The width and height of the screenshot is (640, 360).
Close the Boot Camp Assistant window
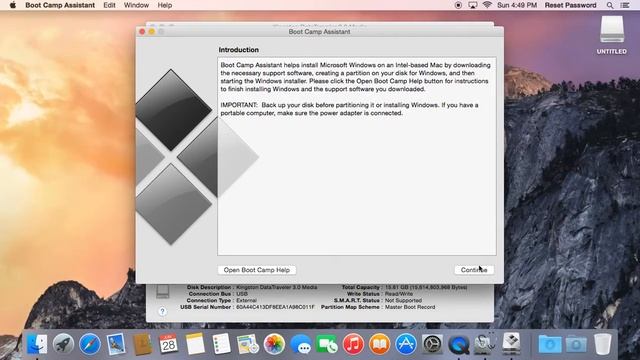tap(142, 32)
